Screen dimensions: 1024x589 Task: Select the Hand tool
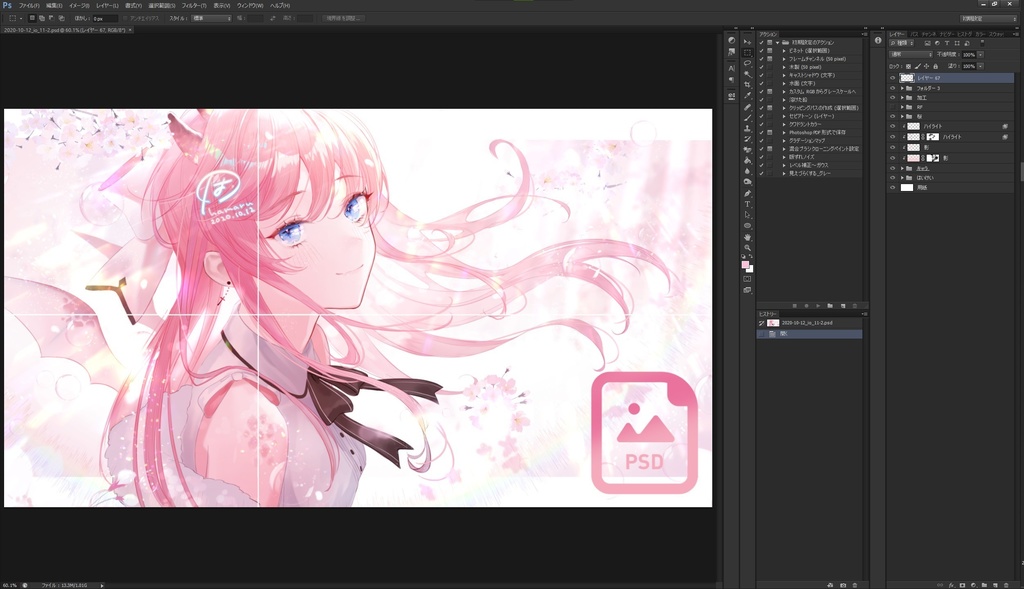pos(745,236)
